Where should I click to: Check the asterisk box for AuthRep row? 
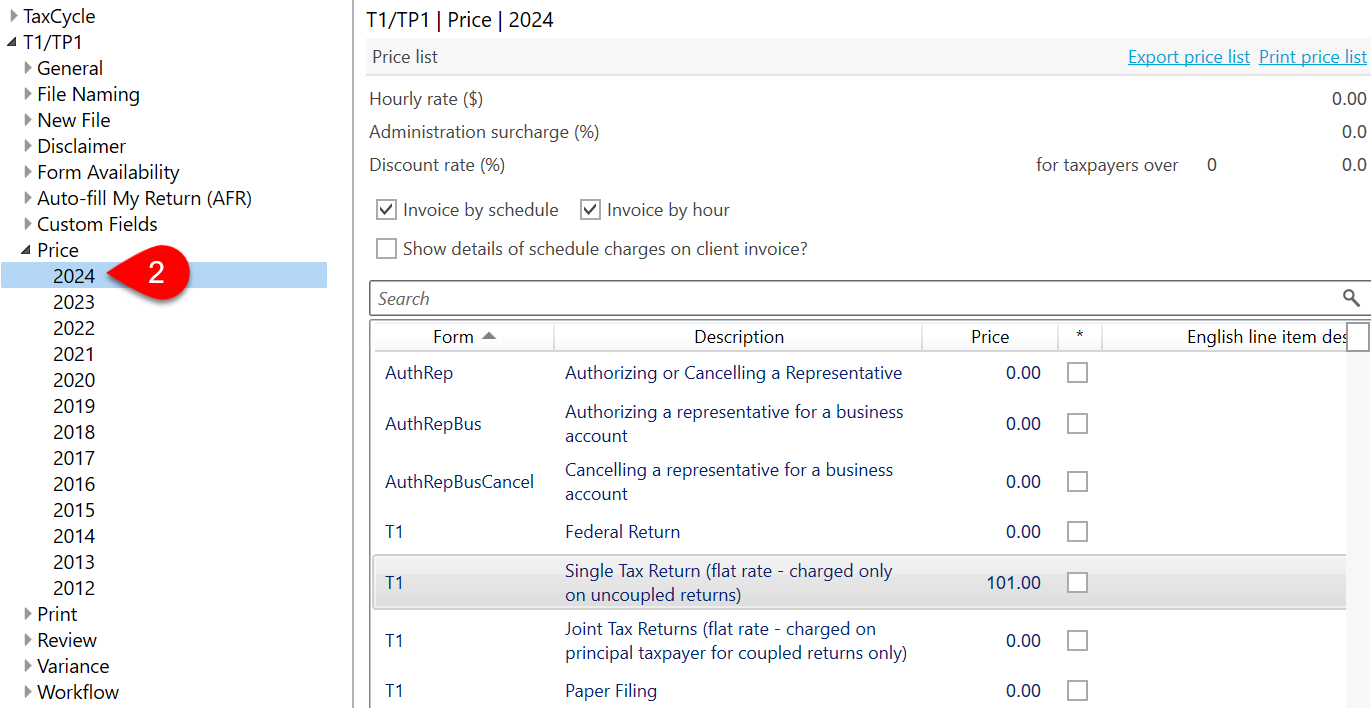(1077, 373)
